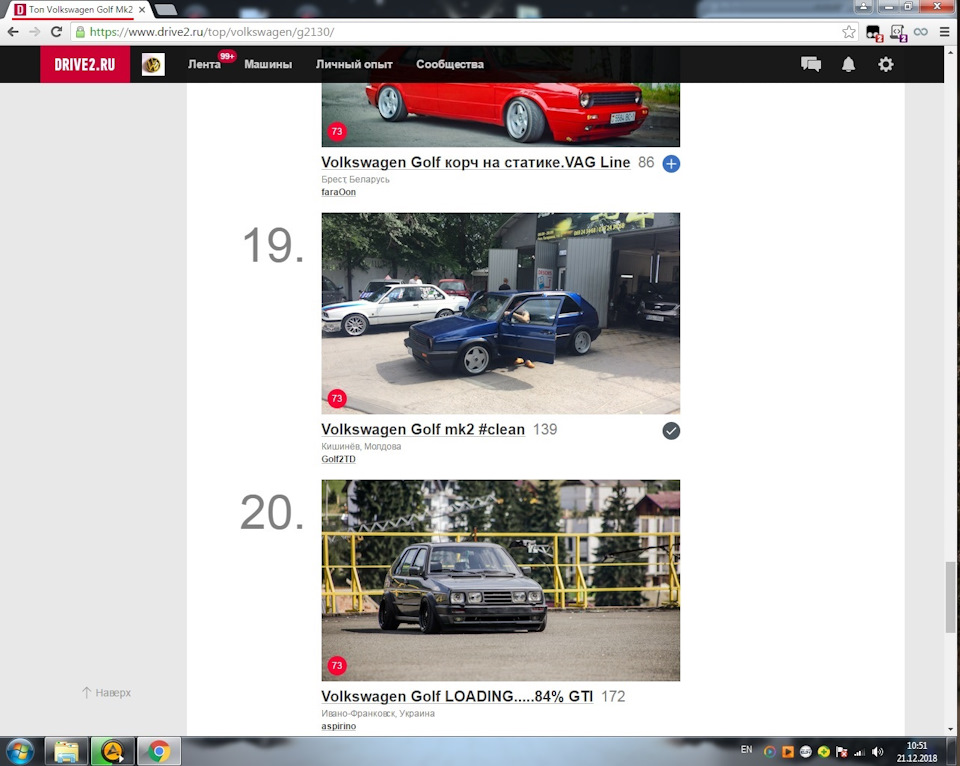Click the 99+ badge on Лента
The image size is (960, 766).
click(x=227, y=56)
